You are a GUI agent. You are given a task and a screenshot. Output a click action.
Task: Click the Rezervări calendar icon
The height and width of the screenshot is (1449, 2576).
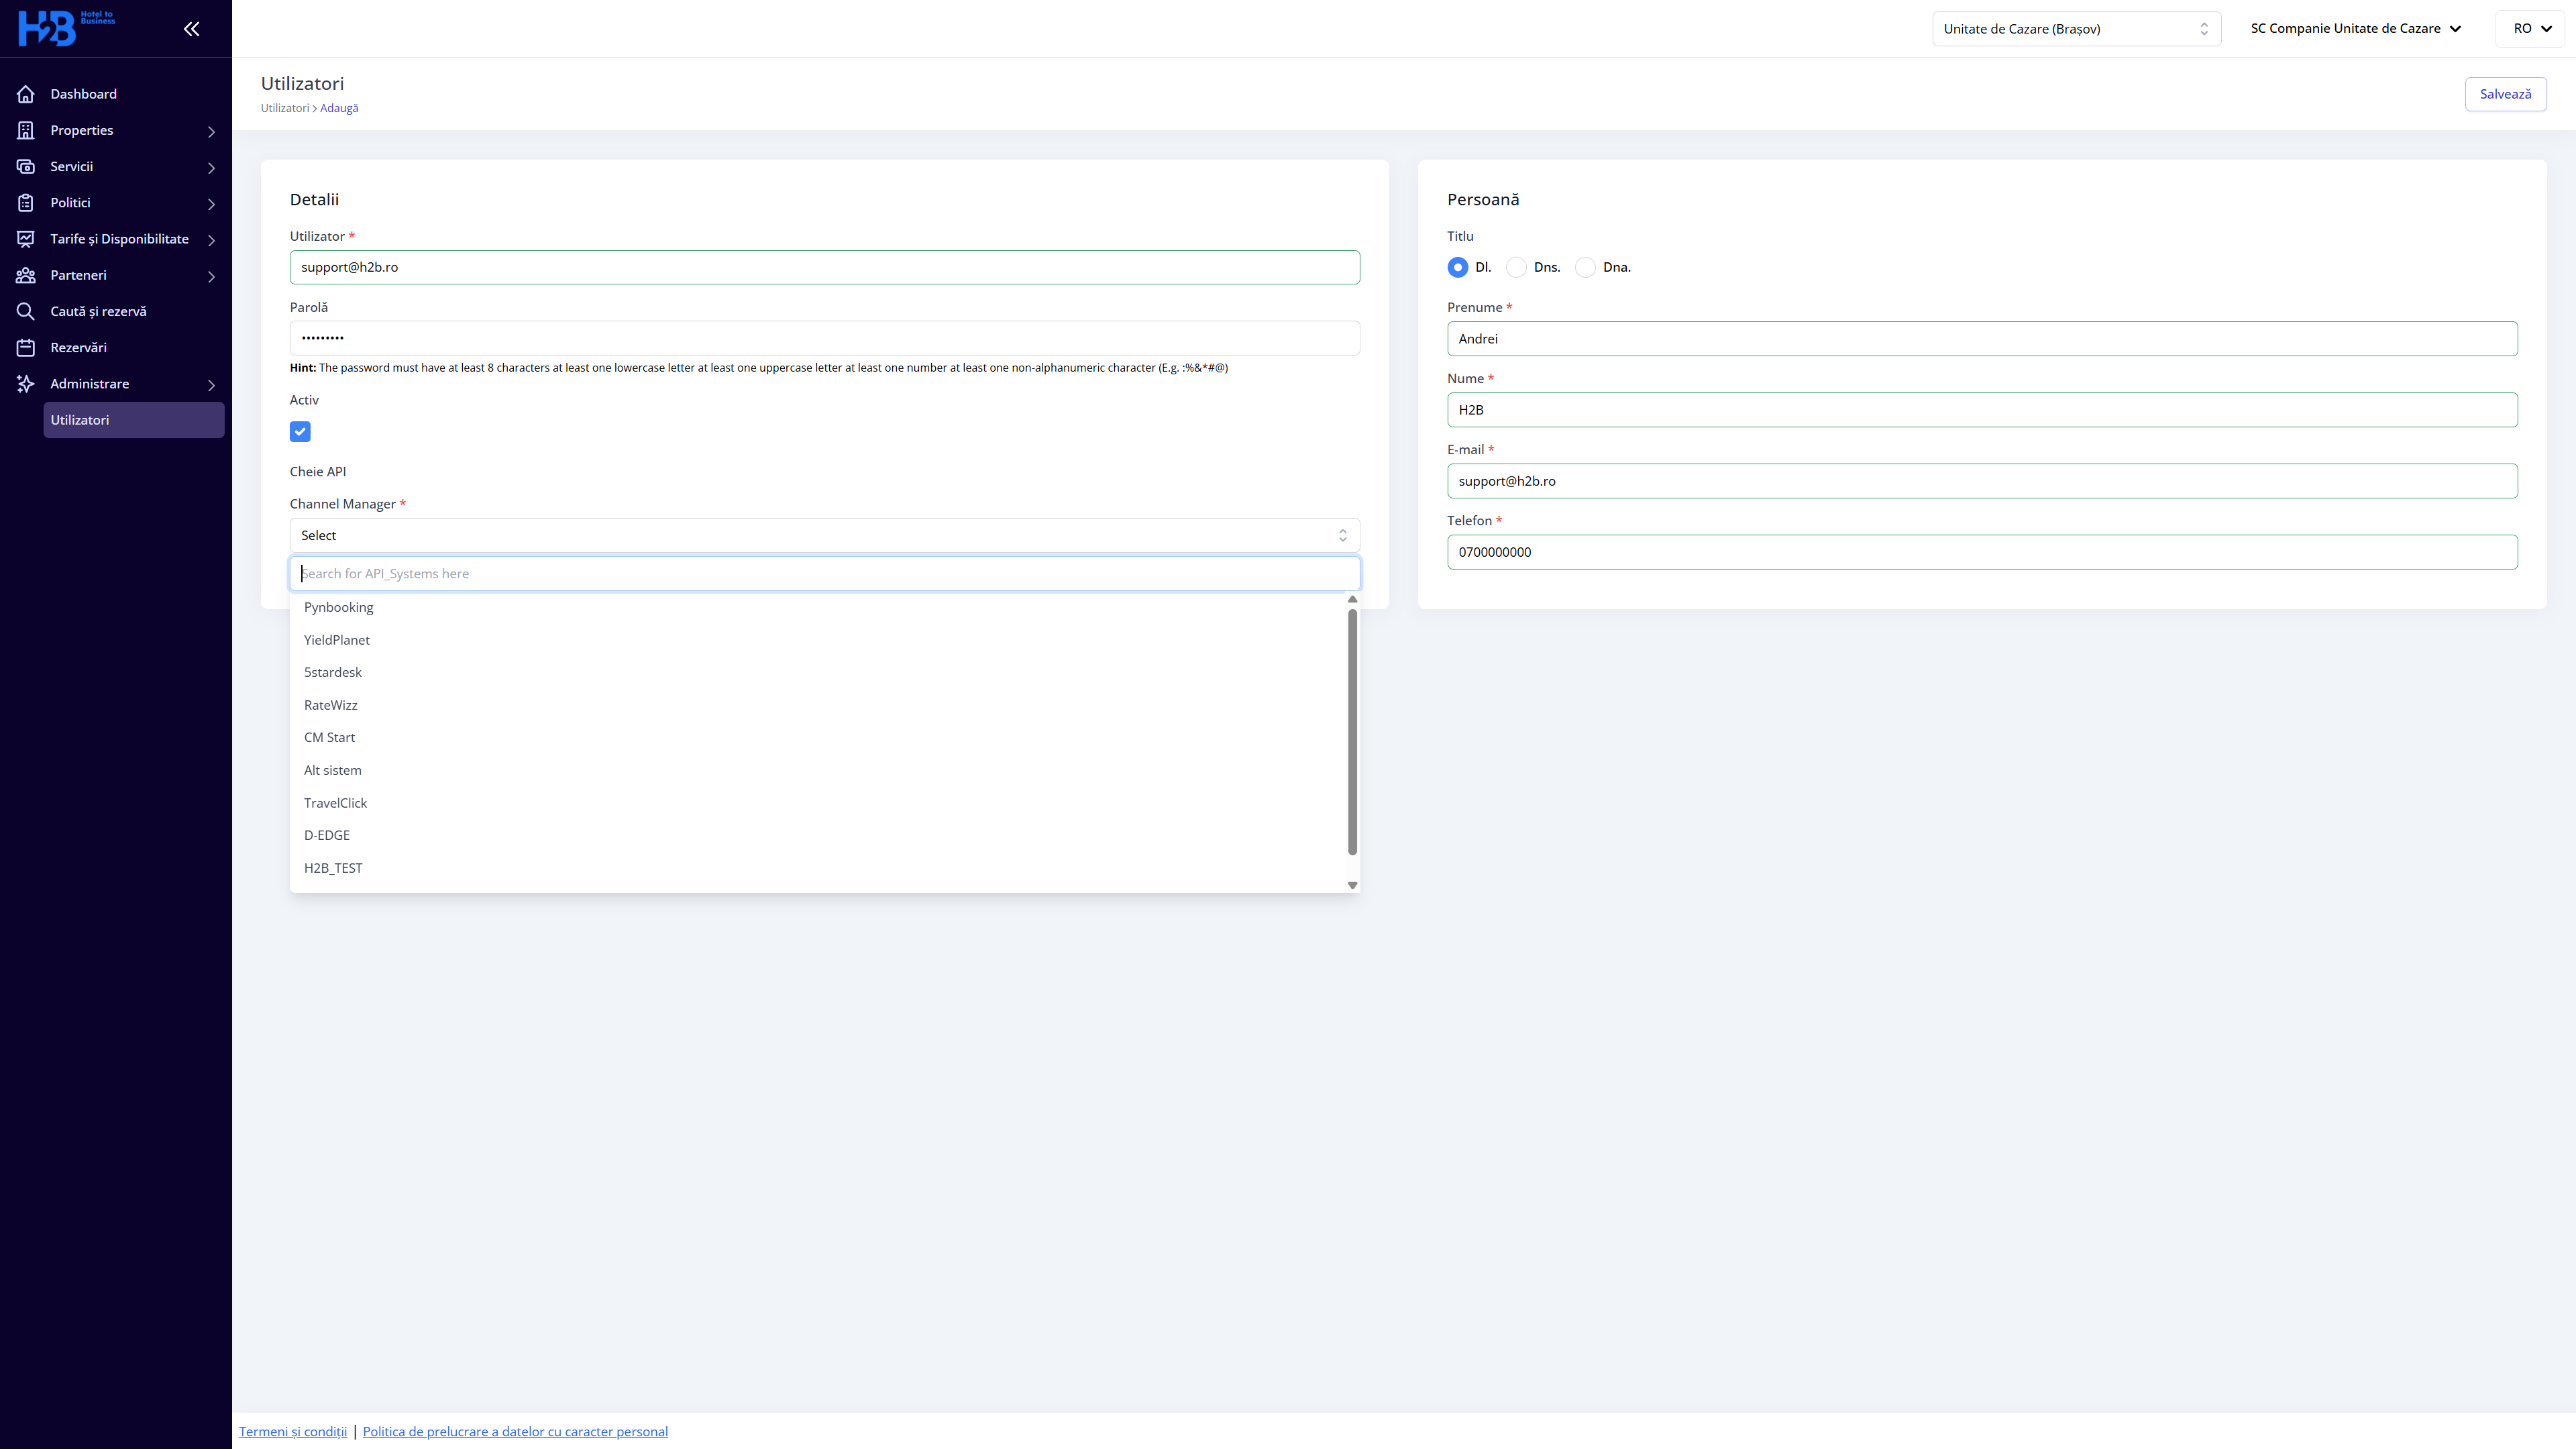click(26, 348)
